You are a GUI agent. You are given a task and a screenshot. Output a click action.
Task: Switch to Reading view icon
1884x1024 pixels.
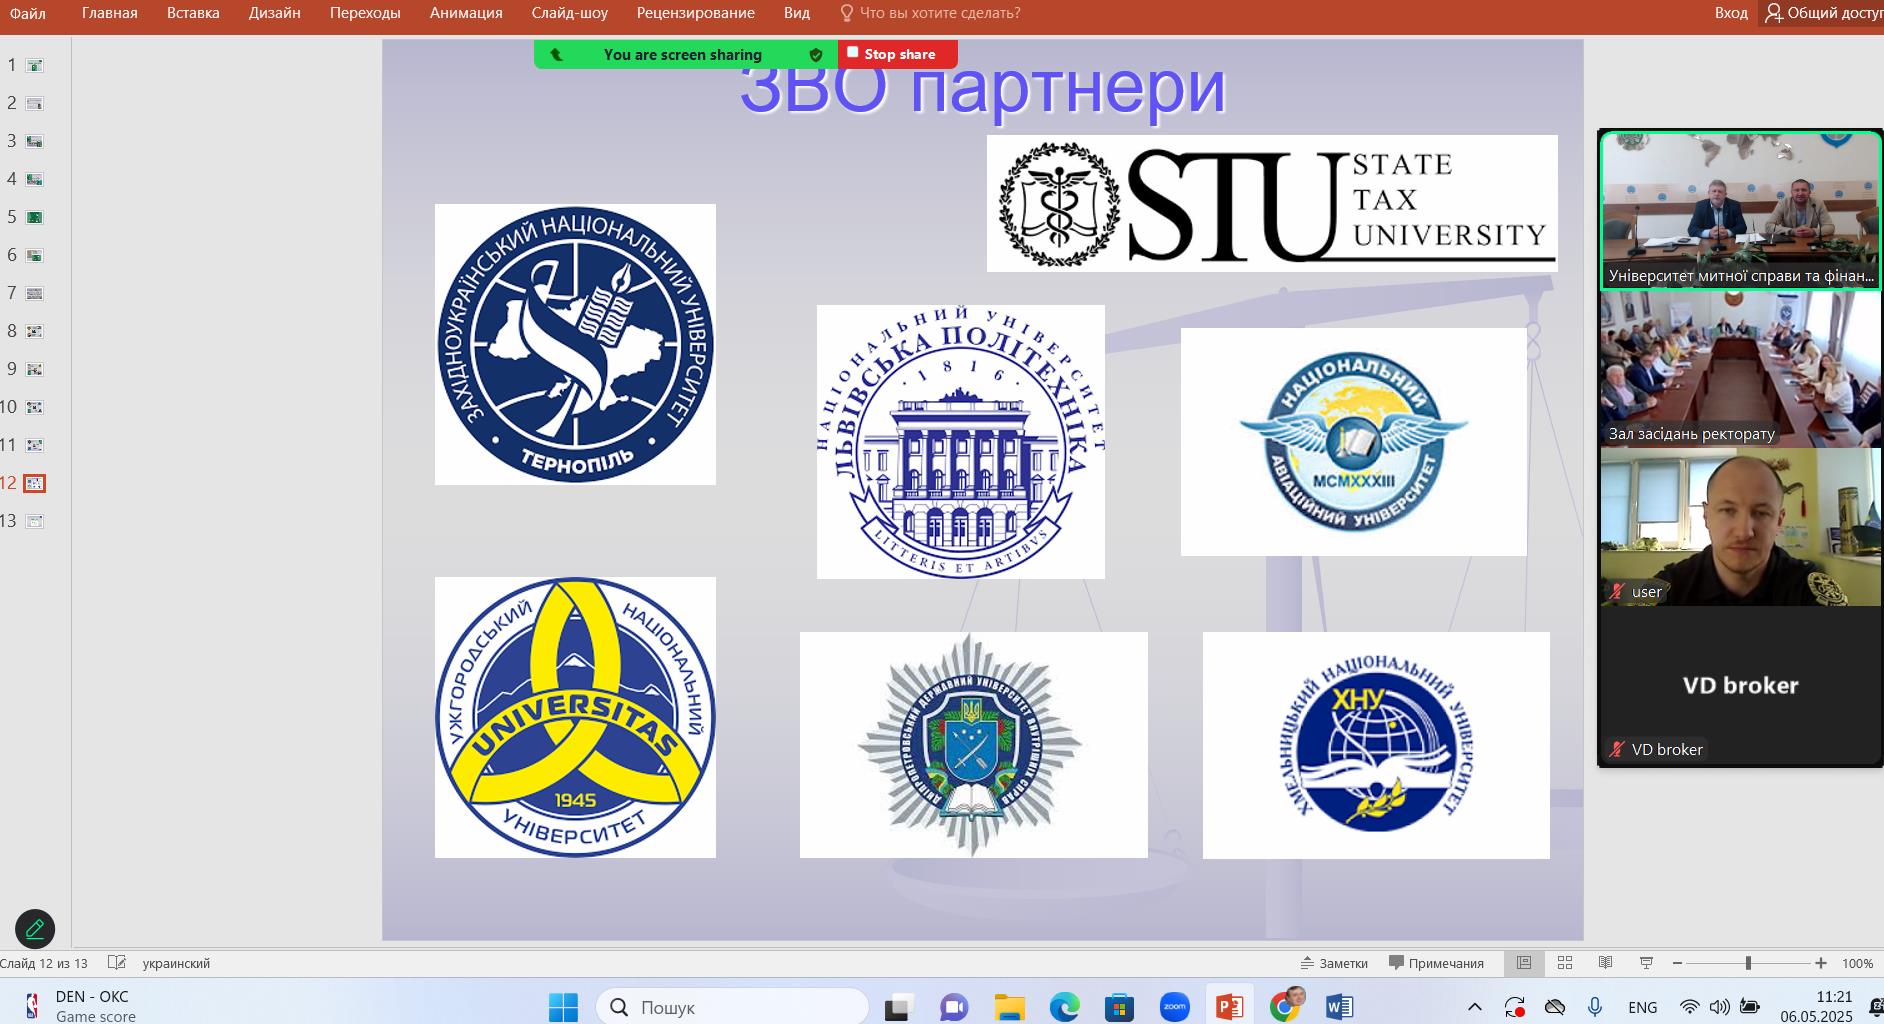coord(1605,963)
